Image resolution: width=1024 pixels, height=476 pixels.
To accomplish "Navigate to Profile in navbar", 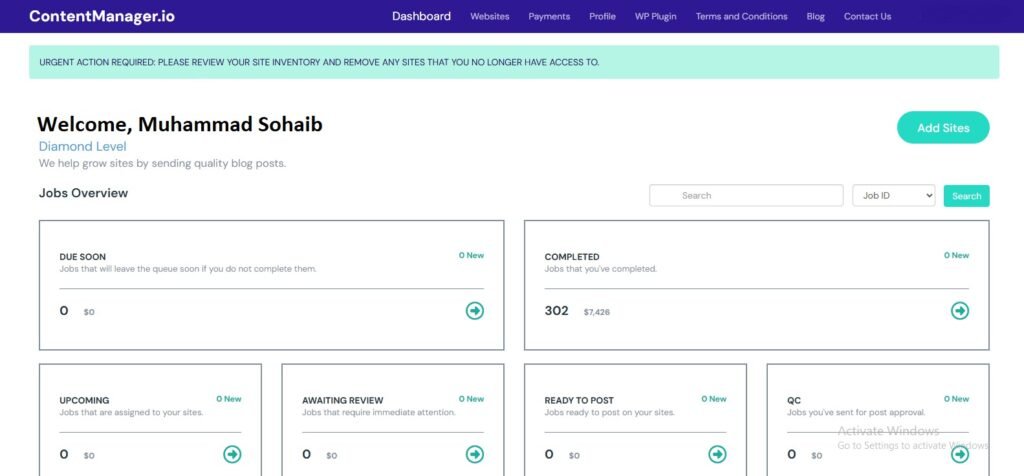I will (x=602, y=16).
